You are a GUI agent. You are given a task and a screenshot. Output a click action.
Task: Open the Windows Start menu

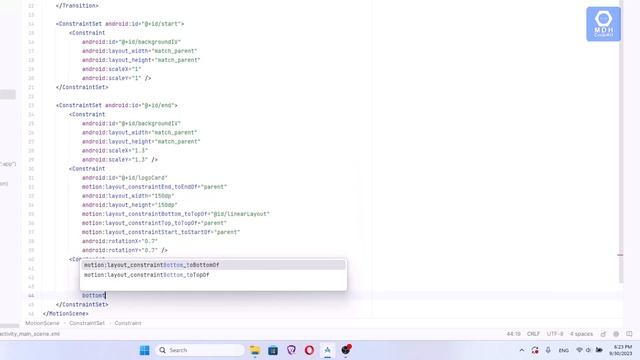pos(144,350)
